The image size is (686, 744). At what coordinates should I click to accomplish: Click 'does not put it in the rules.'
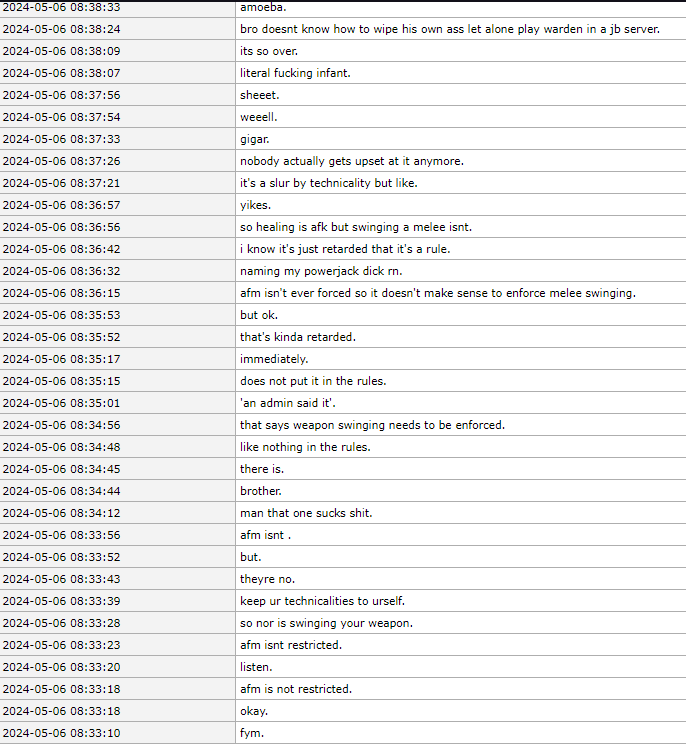coord(314,381)
